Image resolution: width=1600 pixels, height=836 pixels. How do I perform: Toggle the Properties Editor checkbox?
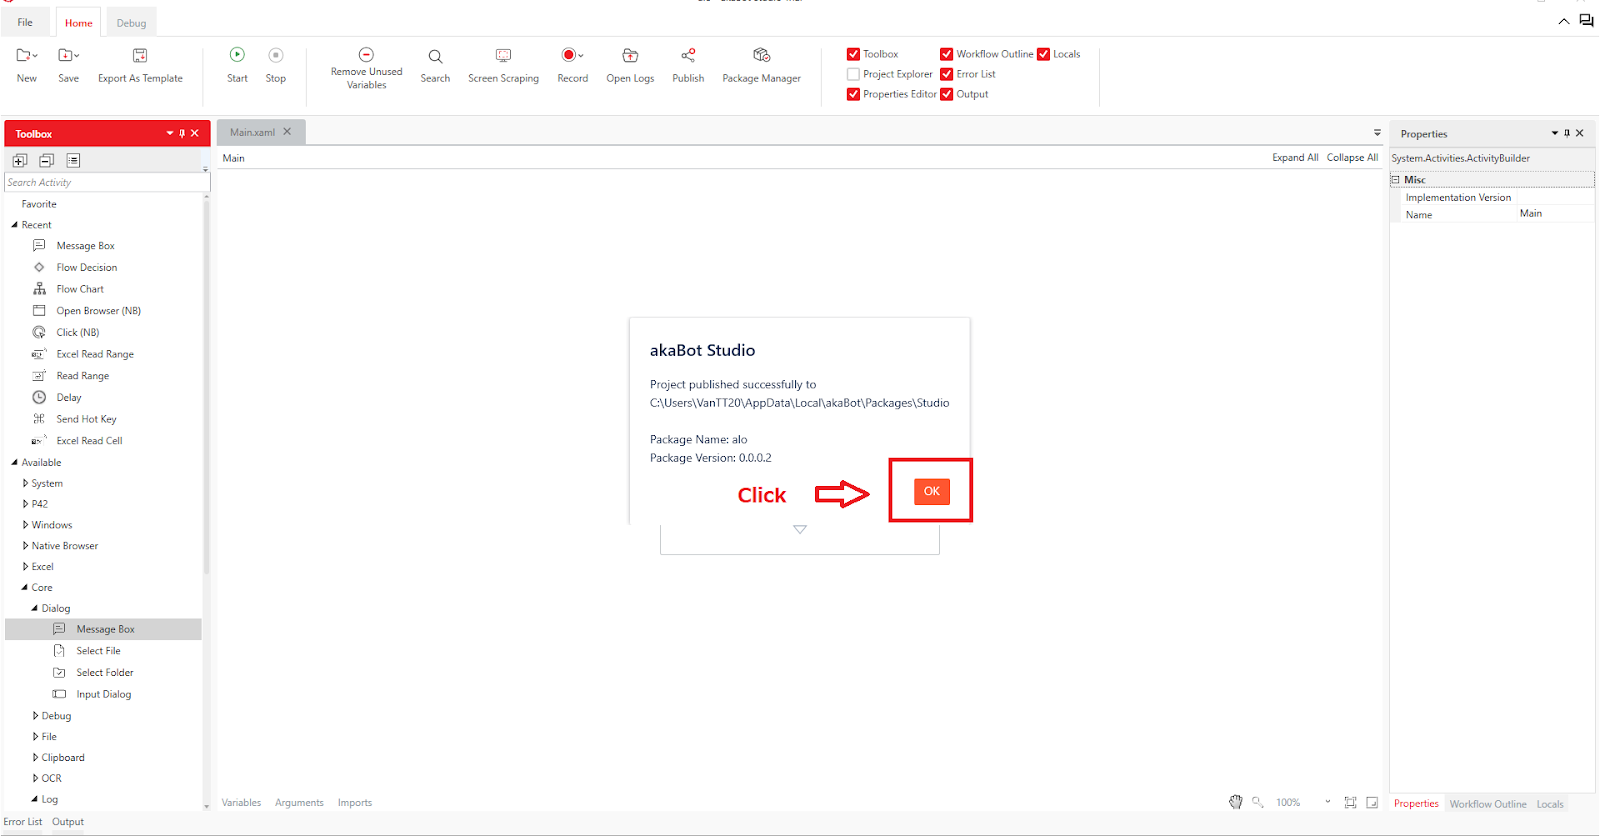(853, 94)
